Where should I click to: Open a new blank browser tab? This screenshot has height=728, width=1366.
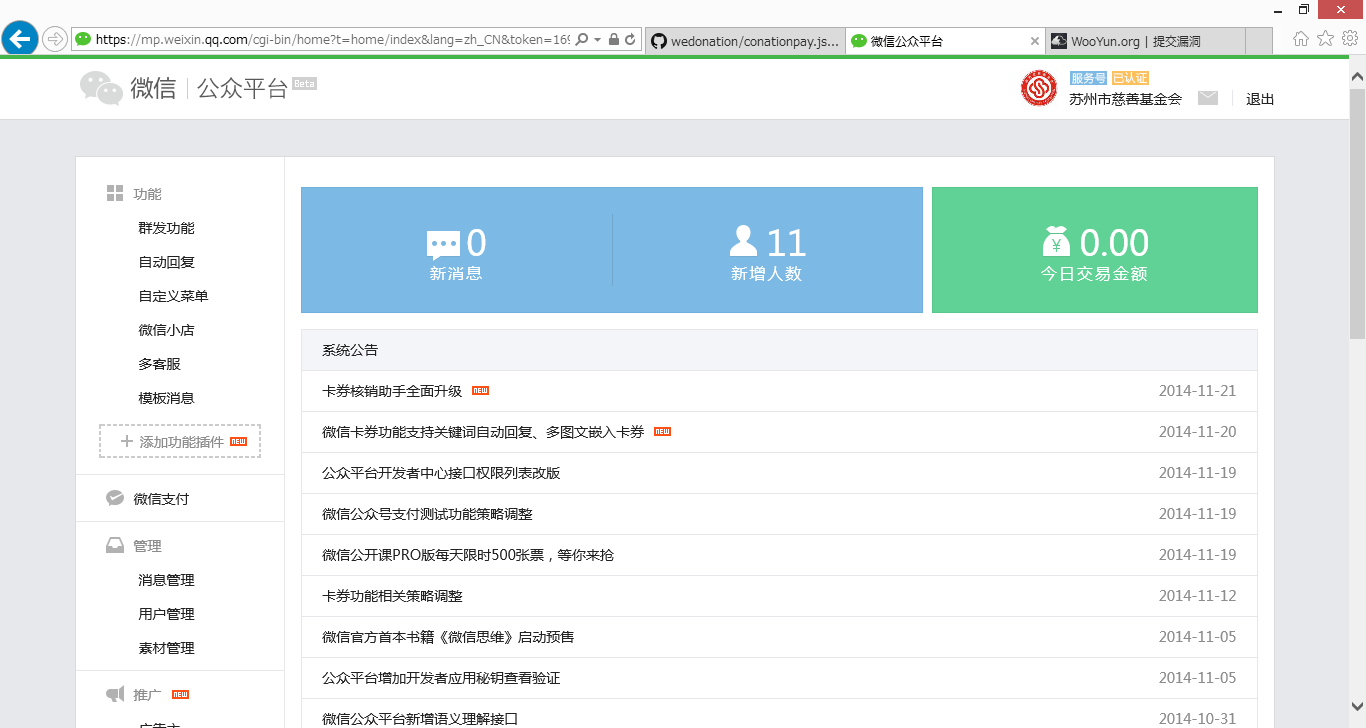[1259, 41]
